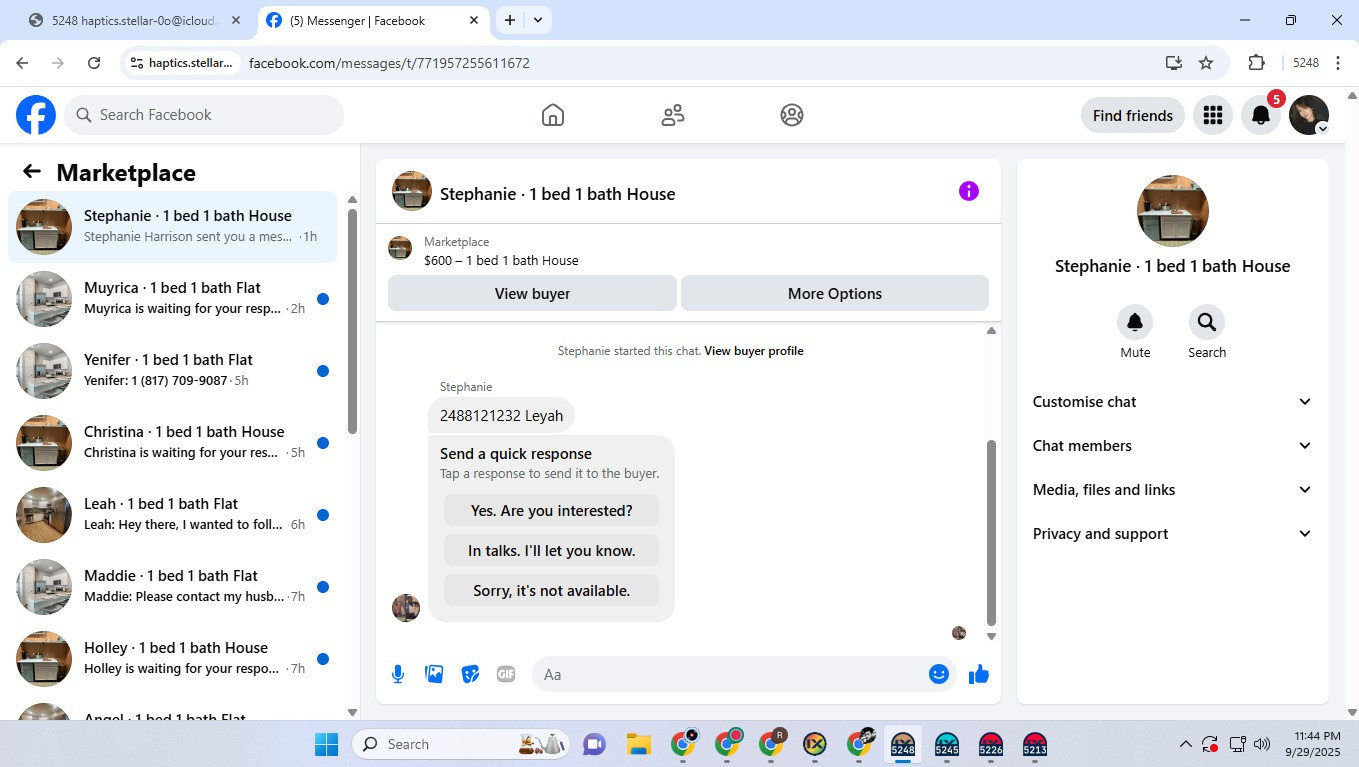Expand Privacy and support section

pos(1173,534)
